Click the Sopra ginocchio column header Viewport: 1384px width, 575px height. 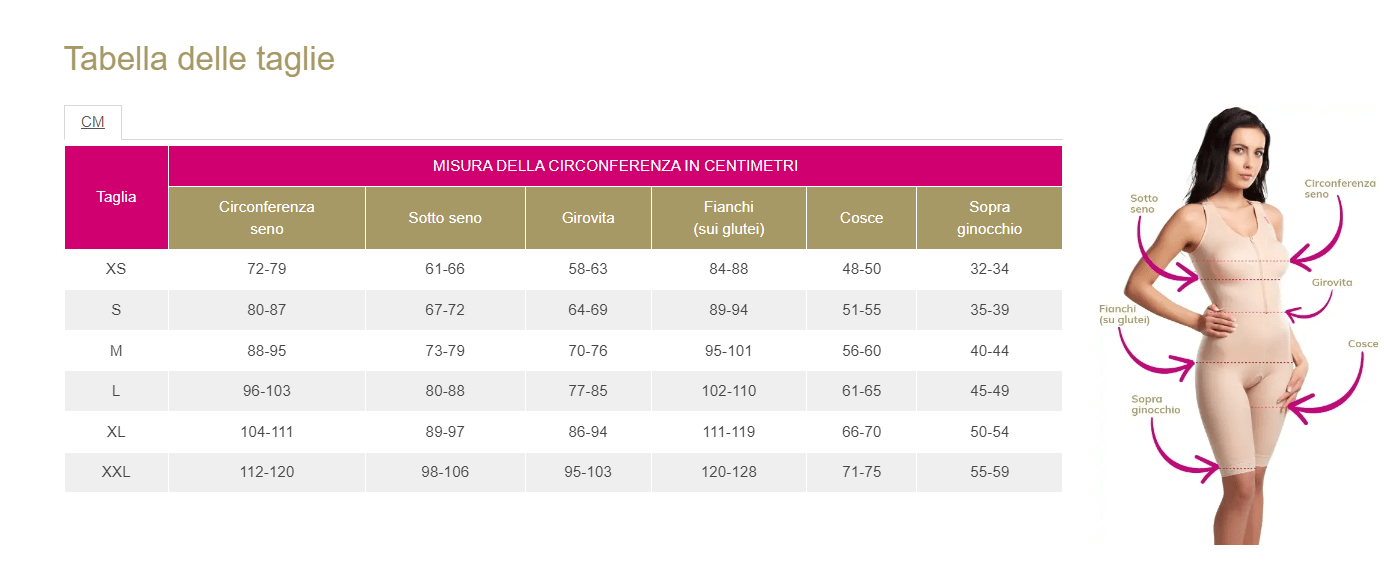click(989, 218)
